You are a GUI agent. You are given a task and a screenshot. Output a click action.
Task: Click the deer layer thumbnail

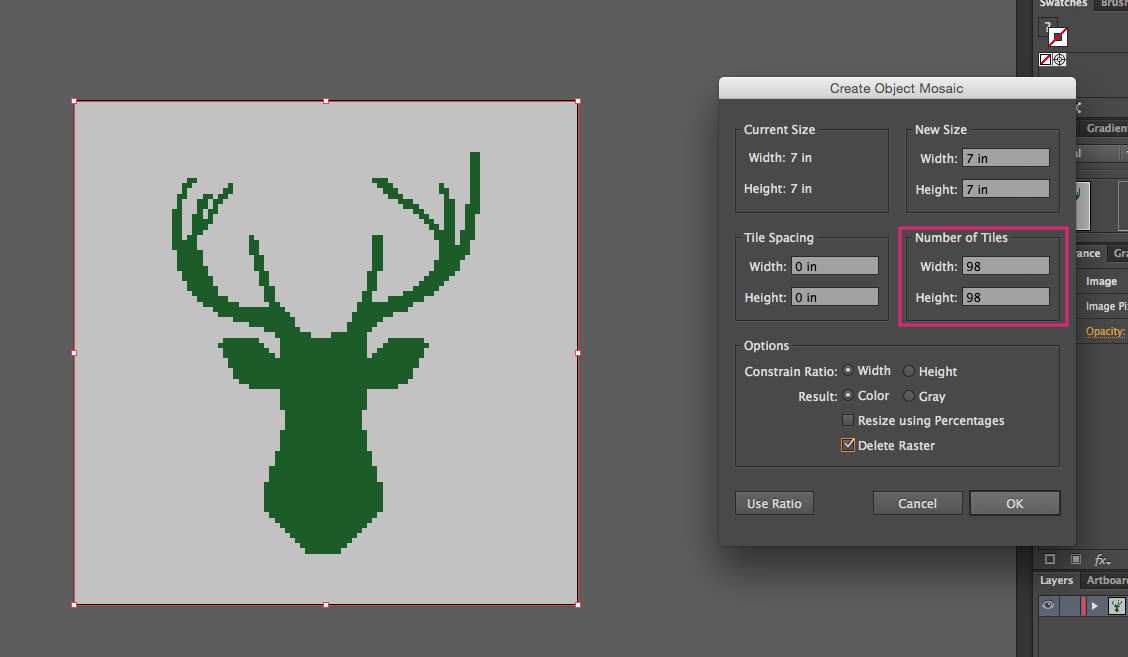[x=1116, y=606]
